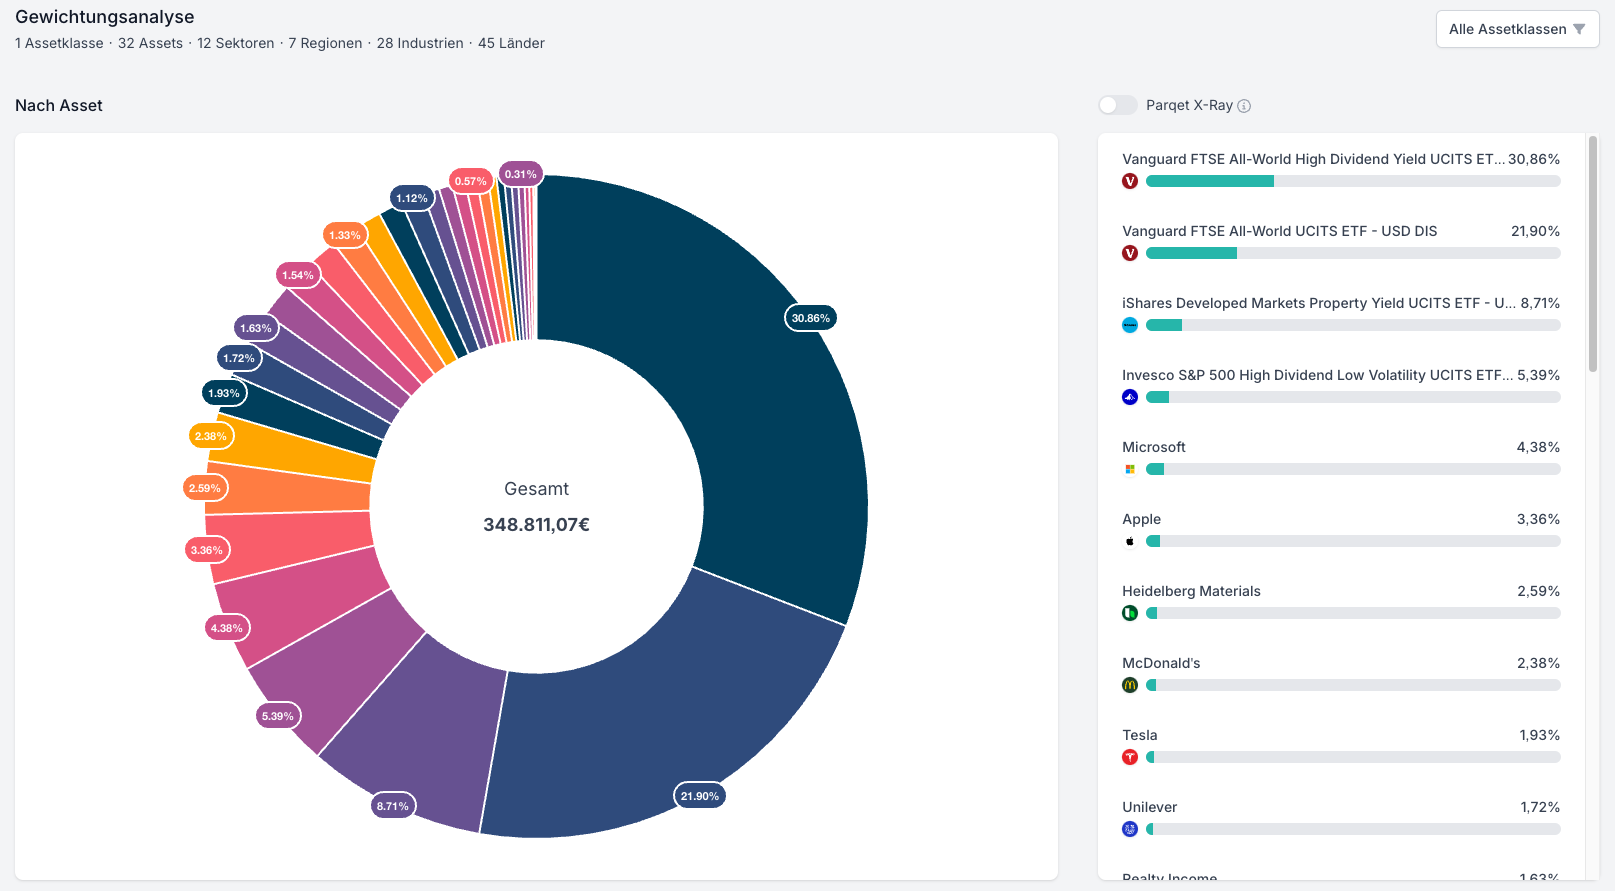Image resolution: width=1615 pixels, height=891 pixels.
Task: Click the 4.38% chart label
Action: [226, 628]
